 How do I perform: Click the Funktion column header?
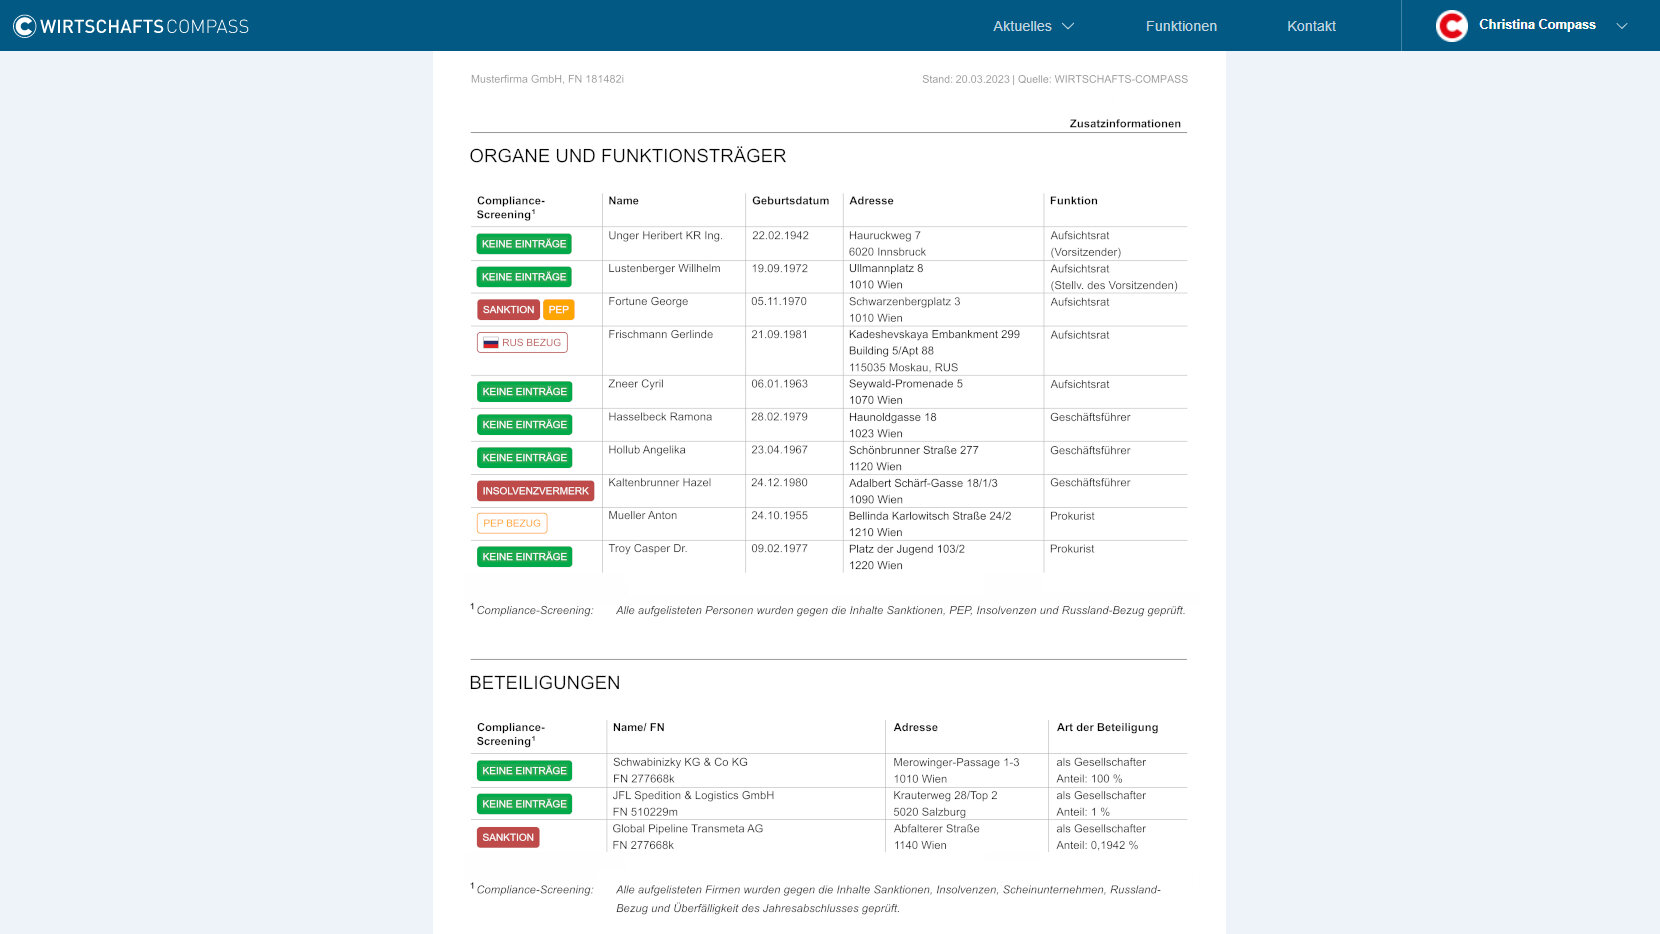click(x=1073, y=201)
